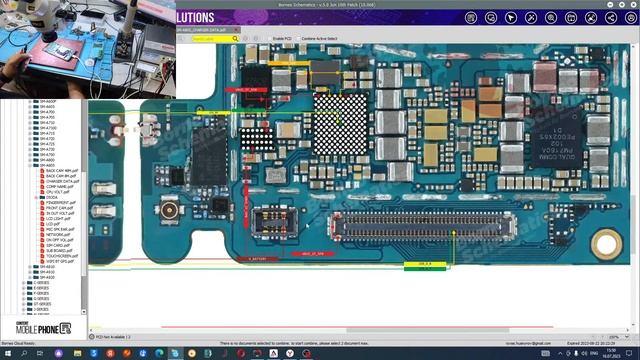Toggle the Enable PCI checkbox
The width and height of the screenshot is (640, 360).
270,38
